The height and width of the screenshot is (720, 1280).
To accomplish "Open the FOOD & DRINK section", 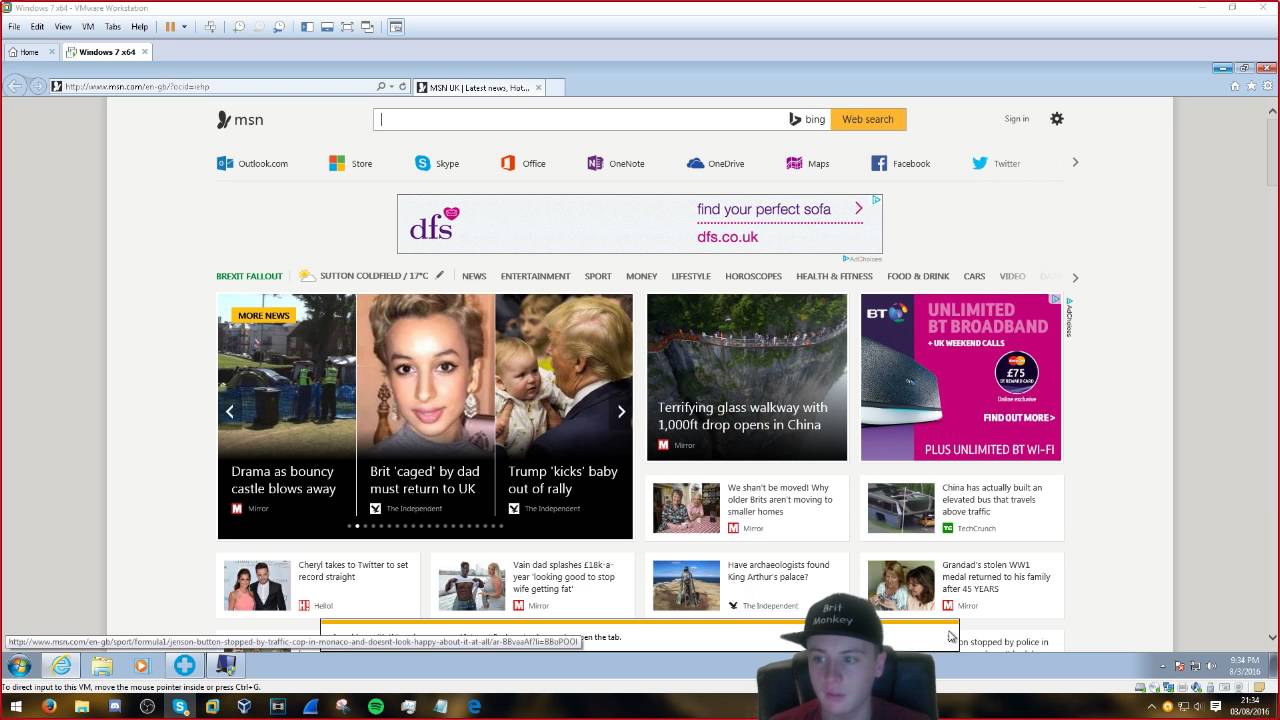I will 918,276.
